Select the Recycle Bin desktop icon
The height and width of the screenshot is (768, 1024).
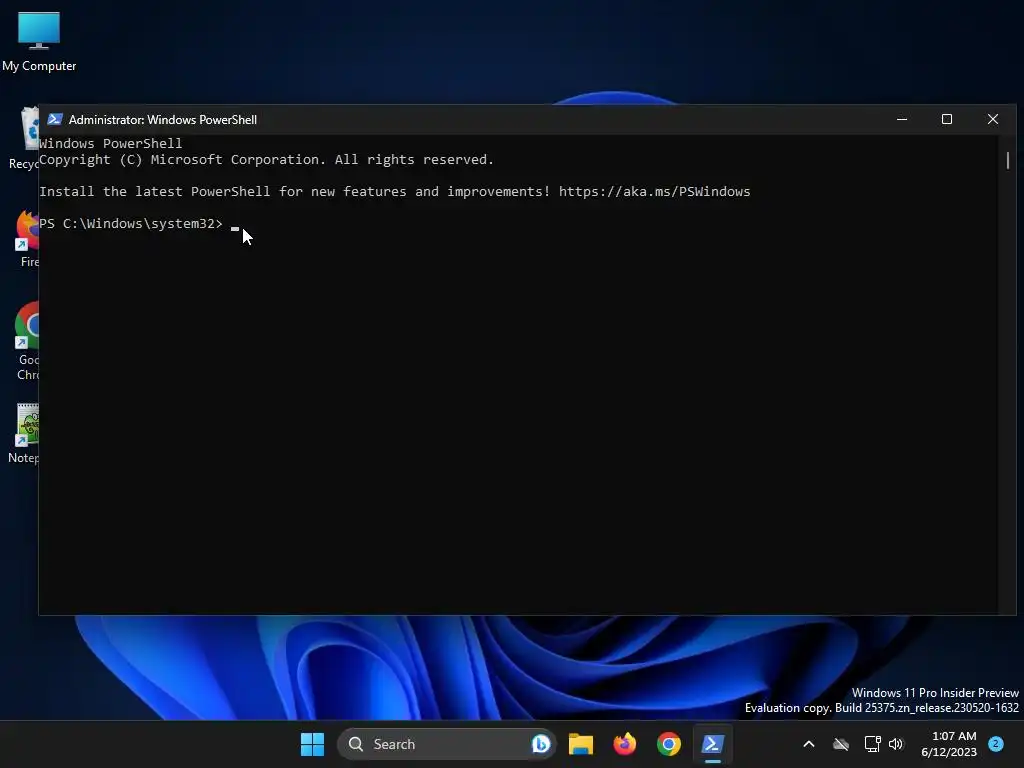24,138
